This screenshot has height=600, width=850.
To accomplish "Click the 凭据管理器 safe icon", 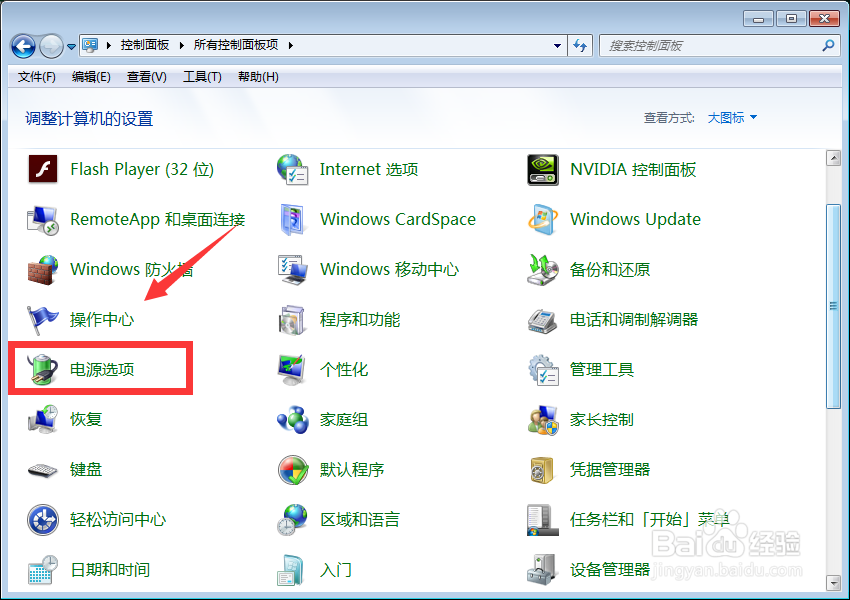I will point(543,470).
